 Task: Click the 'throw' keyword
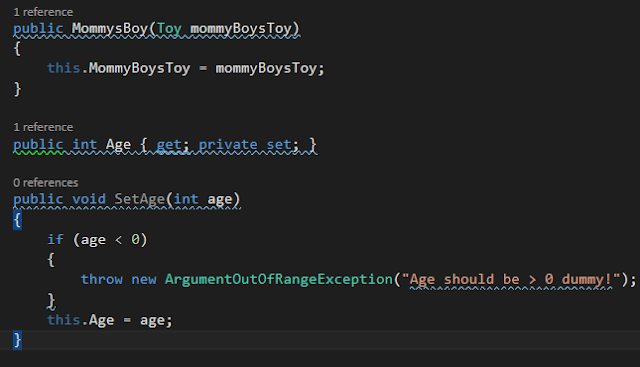(102, 279)
